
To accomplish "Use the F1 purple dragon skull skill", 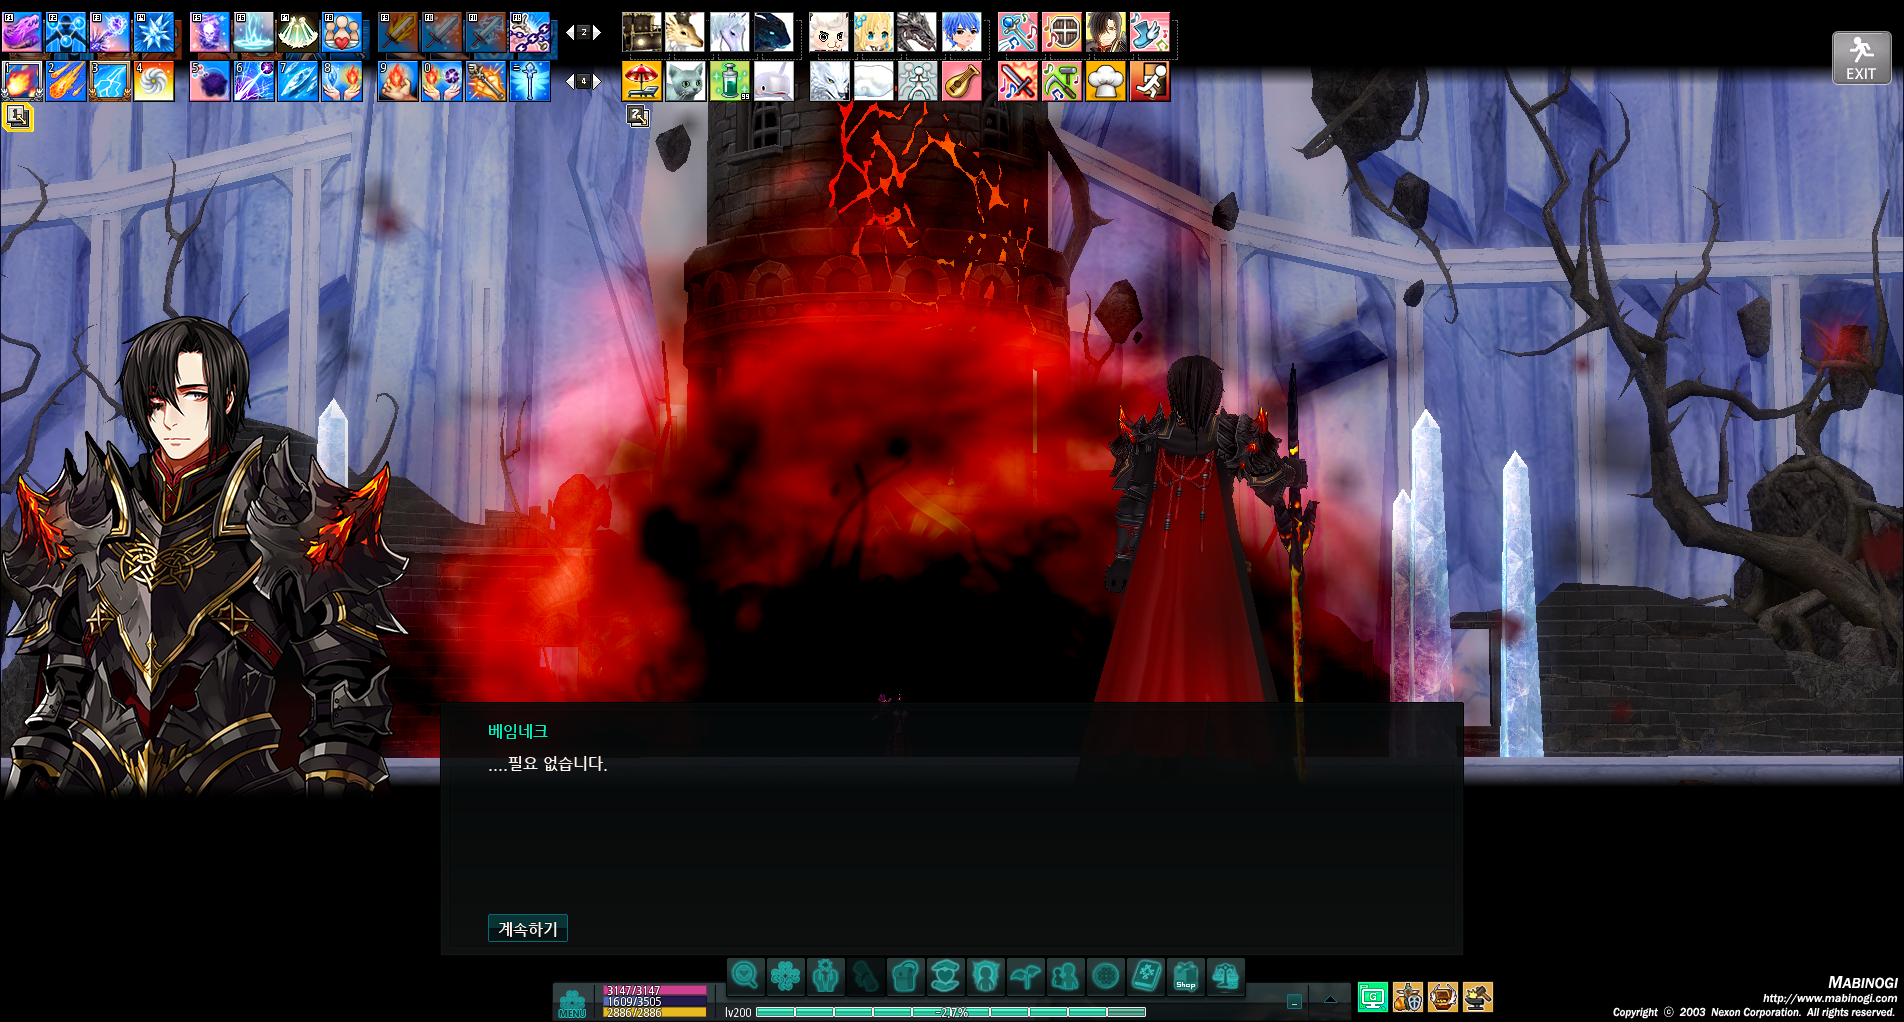I will (x=22, y=32).
